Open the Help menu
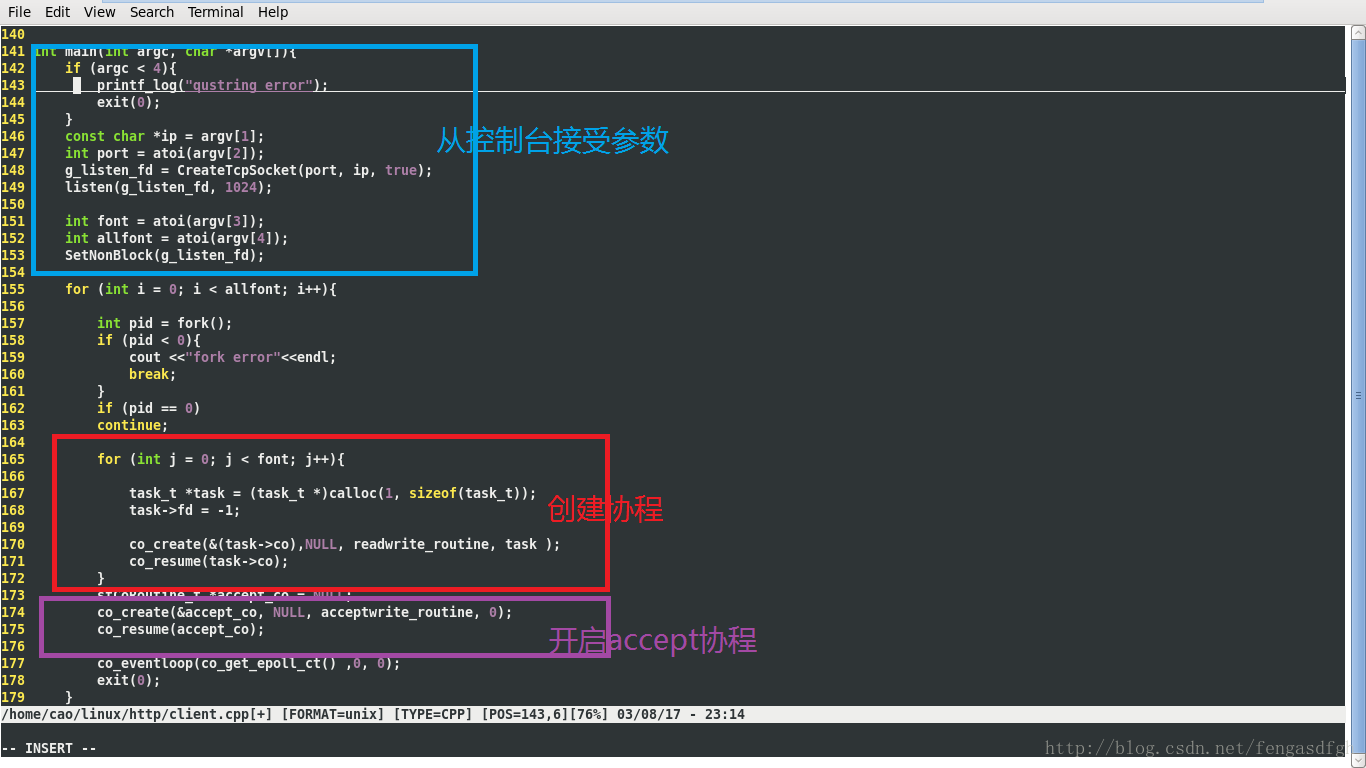 pyautogui.click(x=273, y=12)
